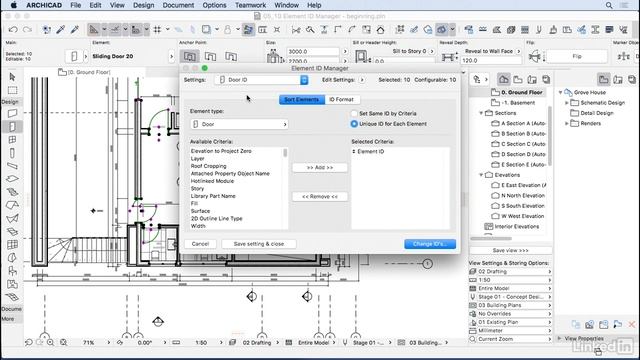Viewport: 640px width, 360px height.
Task: Click the Navigator popup icon left of the arrow
Action: pyautogui.click(x=477, y=80)
